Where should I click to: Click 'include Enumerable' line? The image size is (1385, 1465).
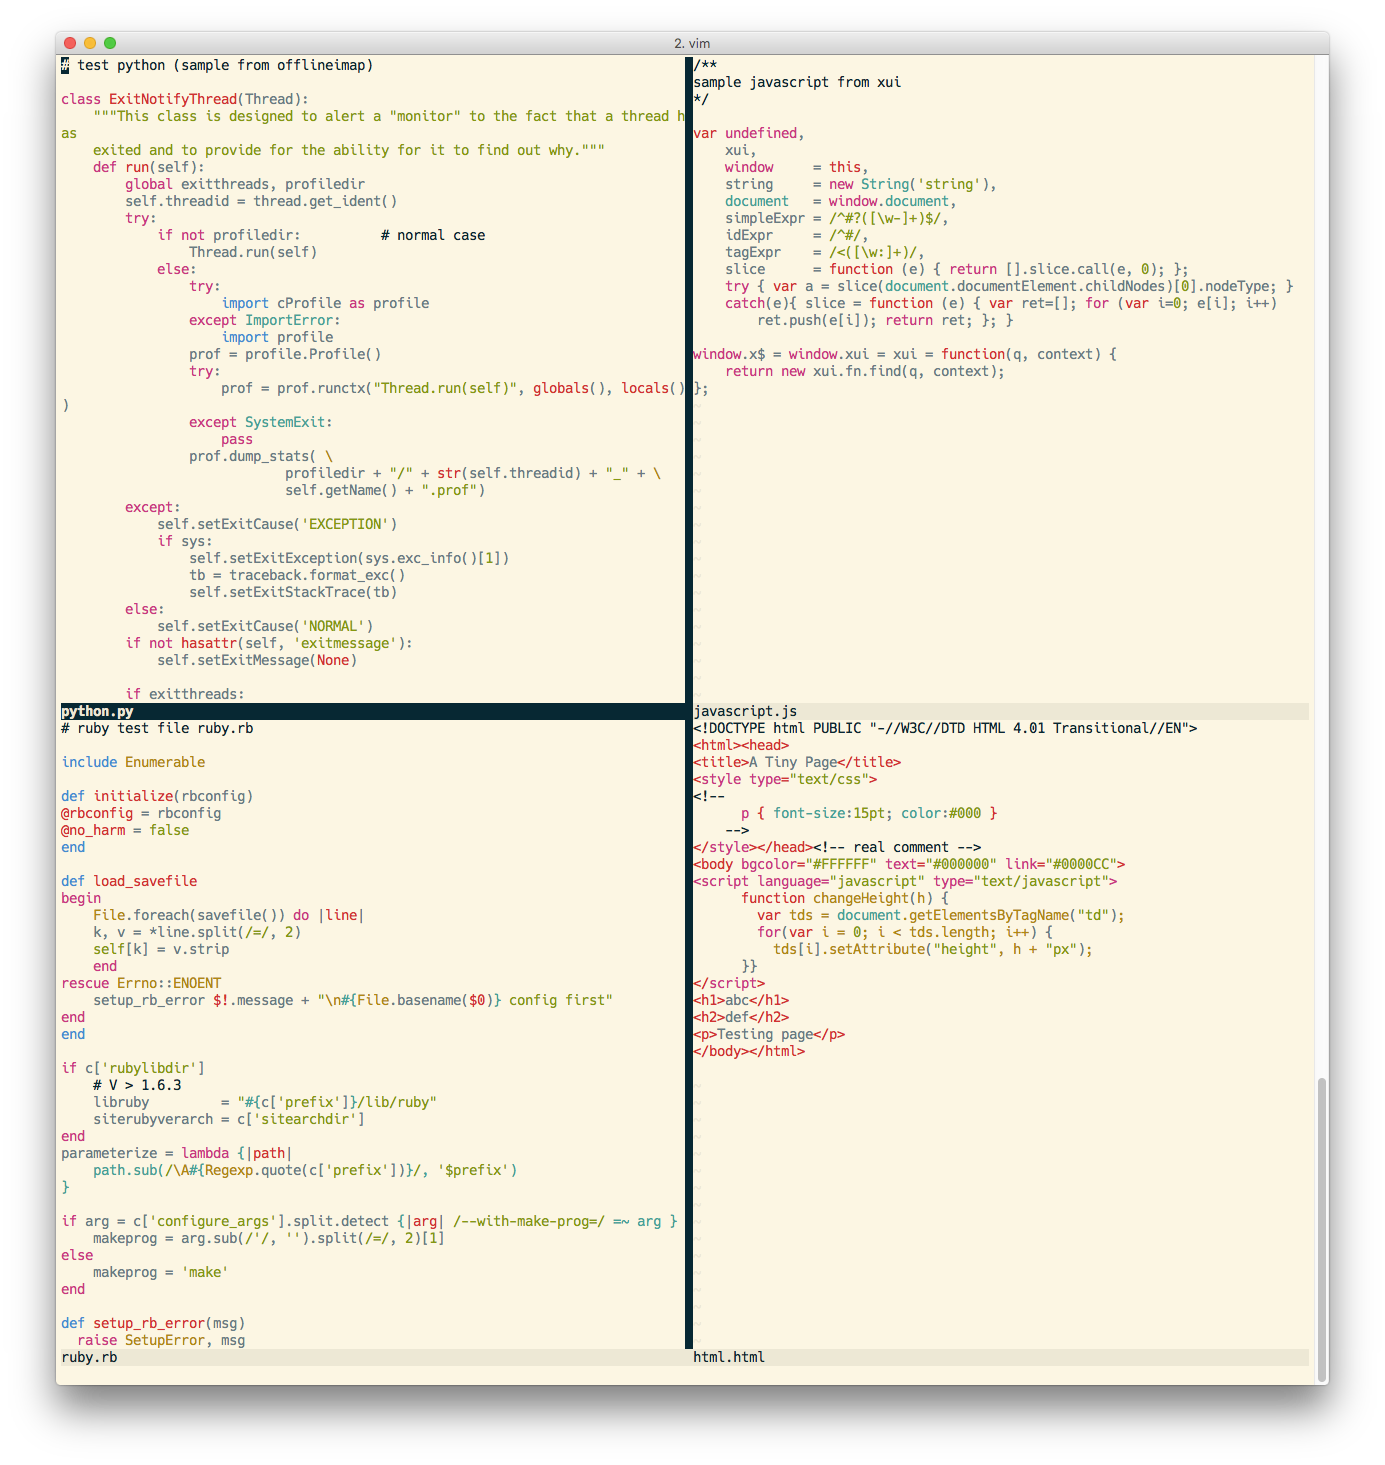click(x=133, y=762)
